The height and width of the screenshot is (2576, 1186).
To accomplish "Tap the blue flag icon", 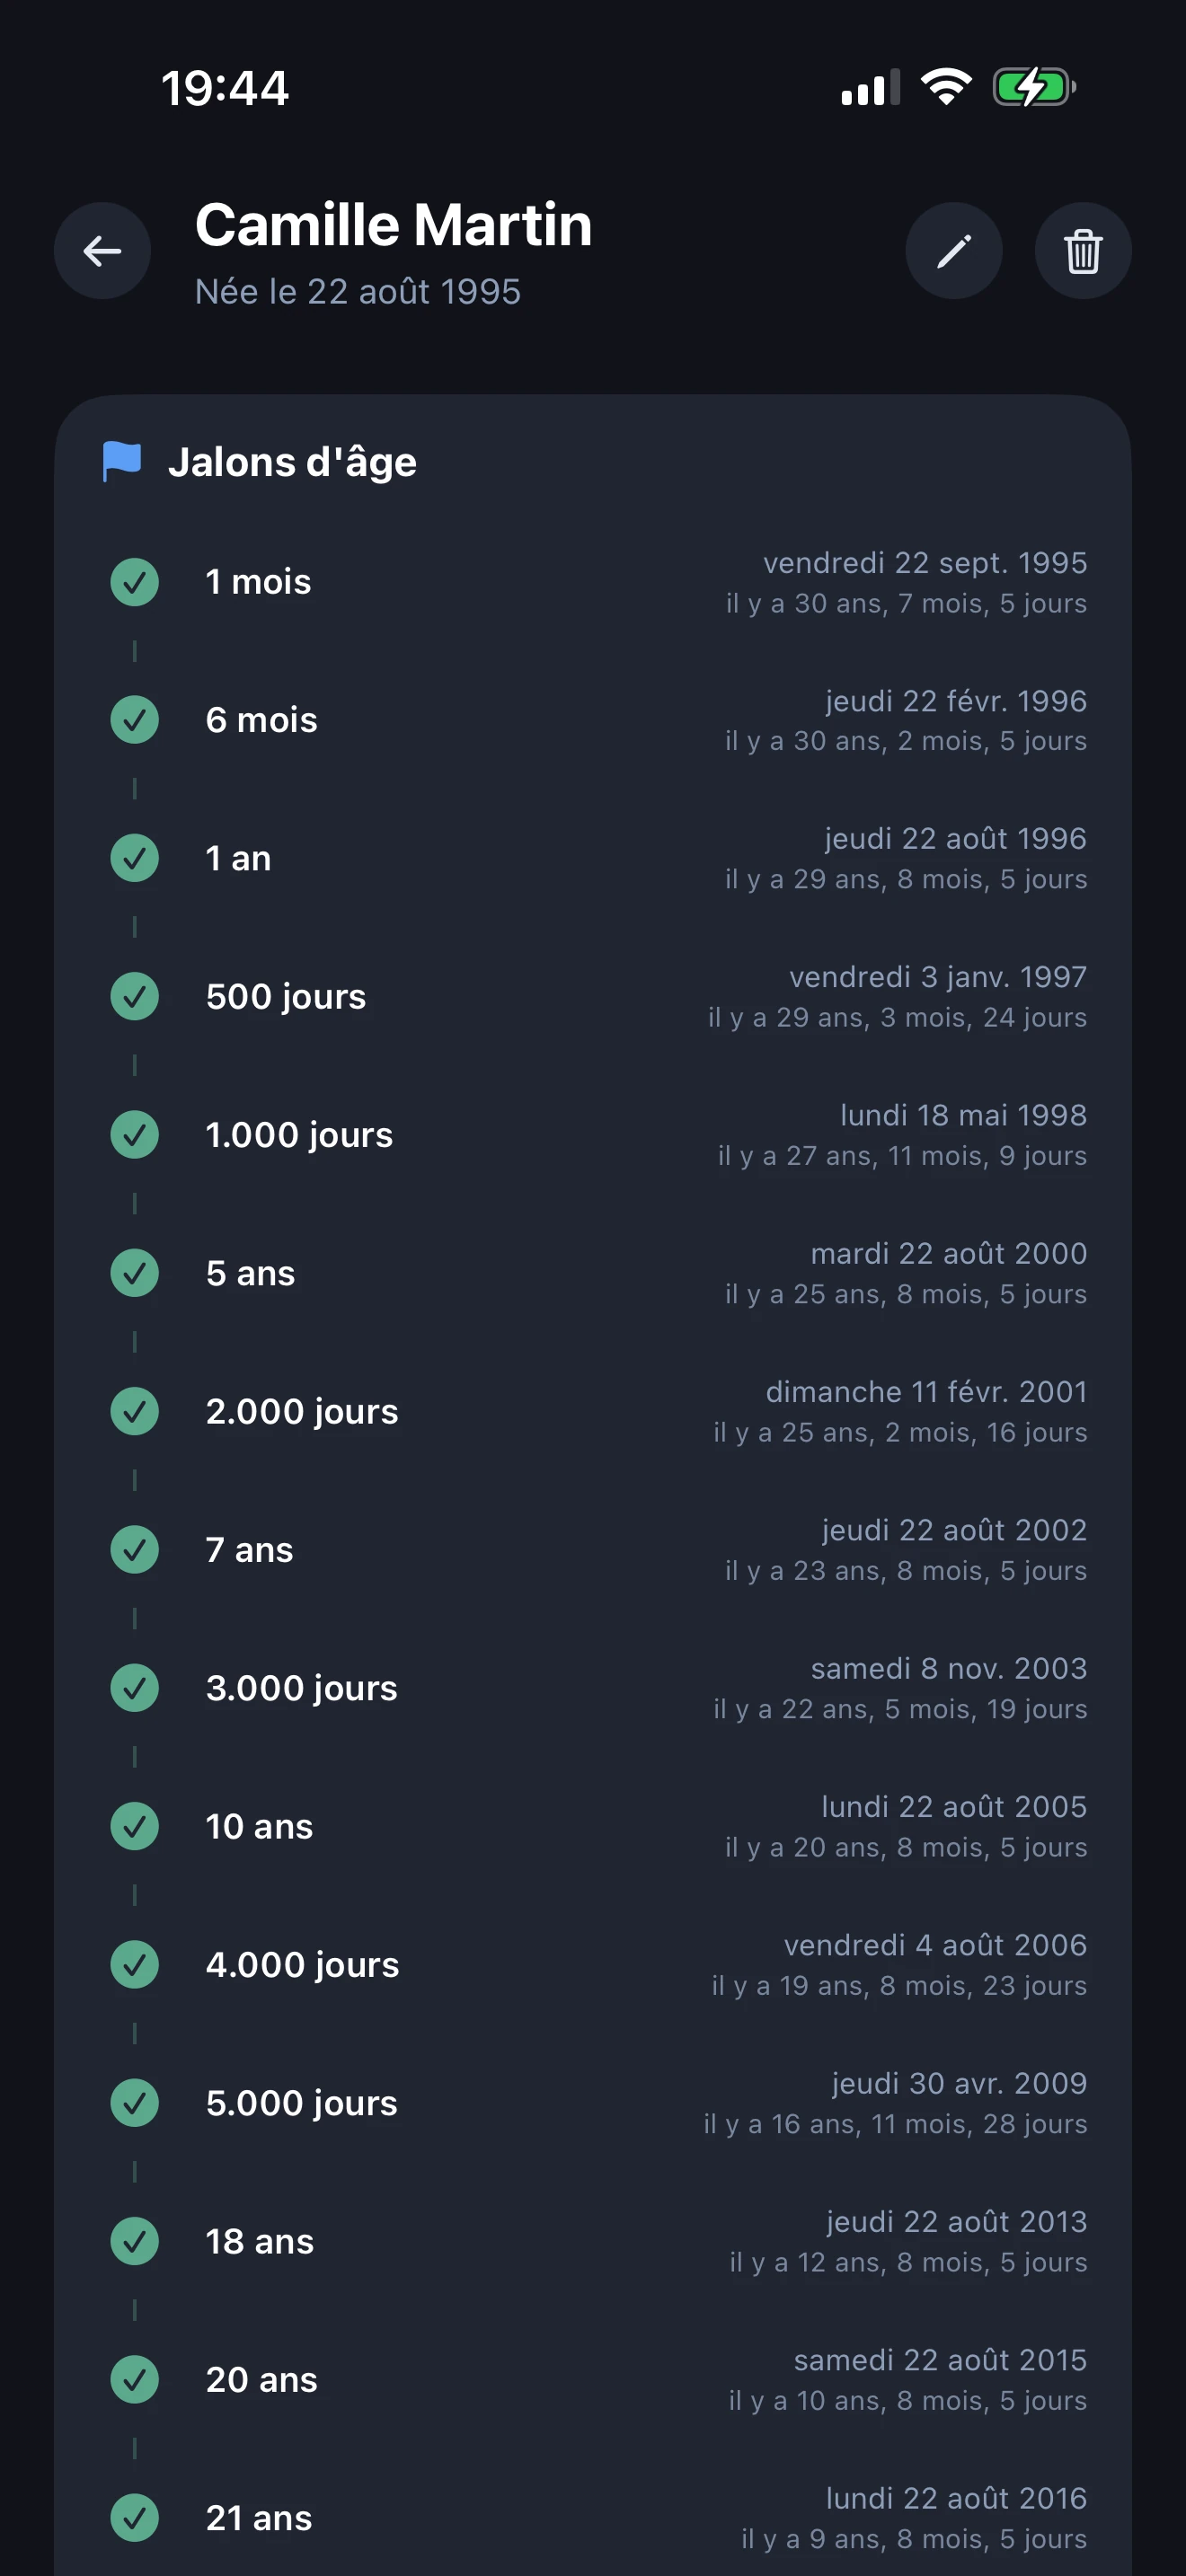I will click(122, 462).
